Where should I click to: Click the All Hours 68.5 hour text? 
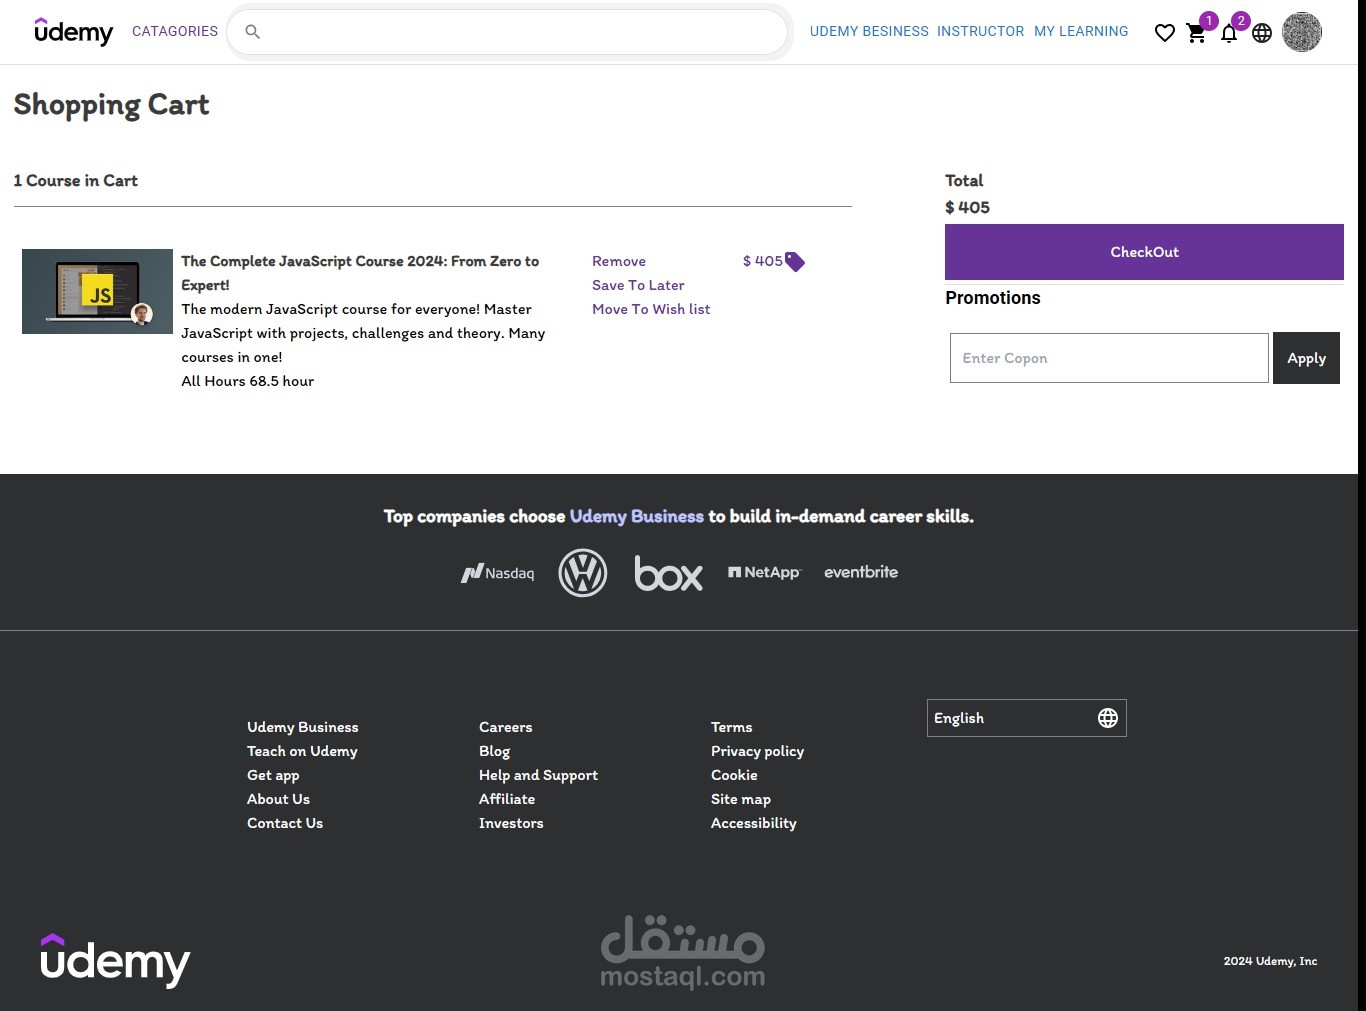pyautogui.click(x=247, y=381)
